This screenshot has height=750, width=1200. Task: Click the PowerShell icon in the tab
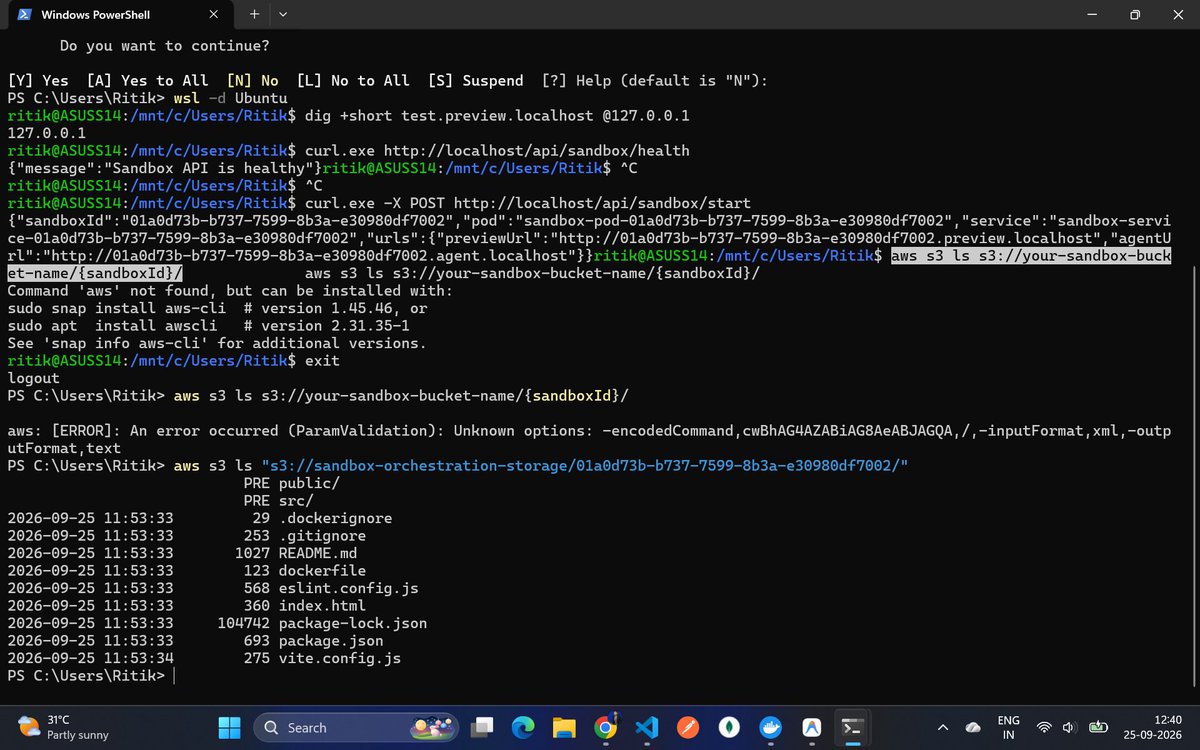(23, 15)
